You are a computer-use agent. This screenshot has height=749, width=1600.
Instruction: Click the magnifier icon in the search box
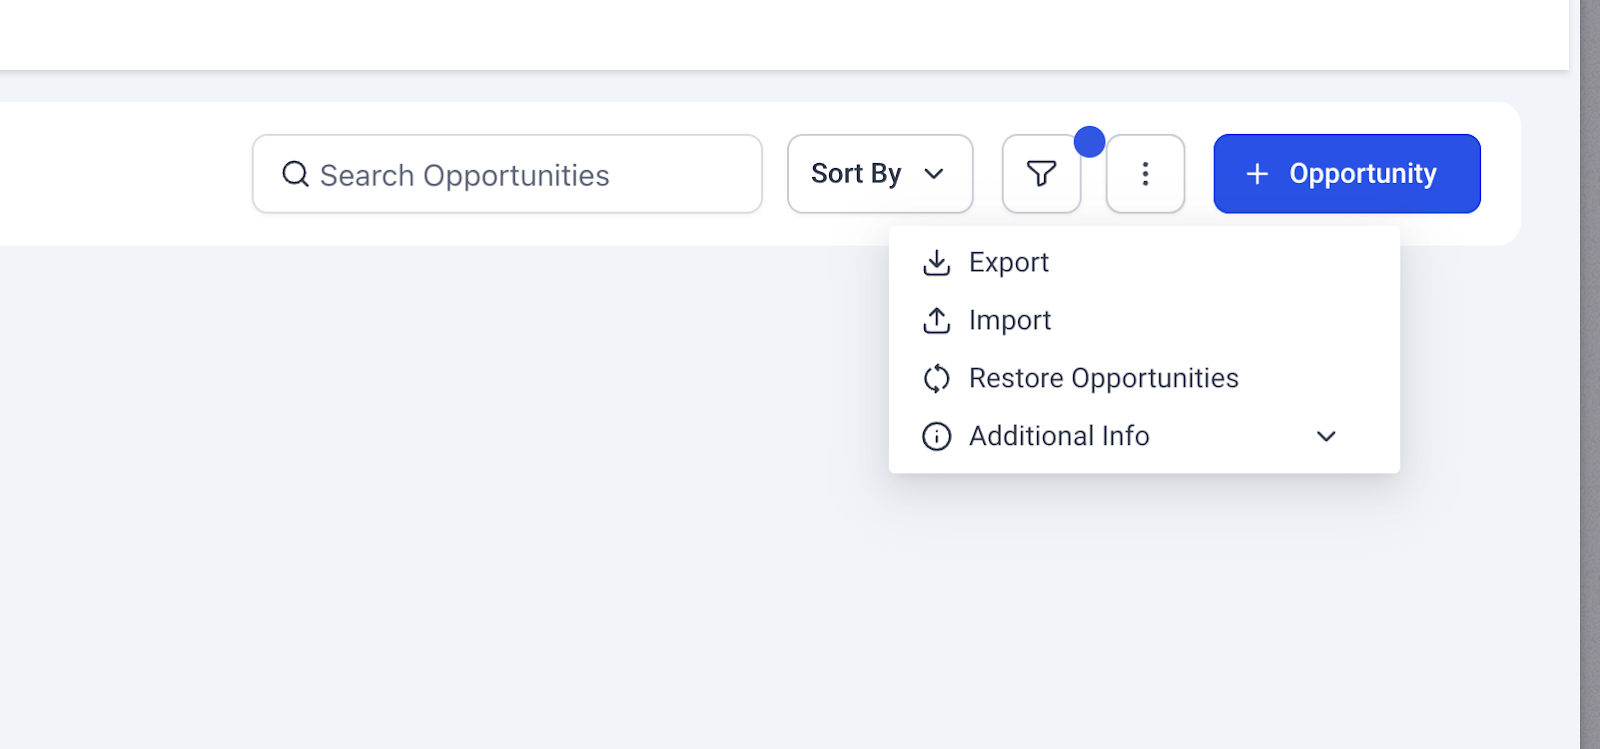(x=295, y=174)
